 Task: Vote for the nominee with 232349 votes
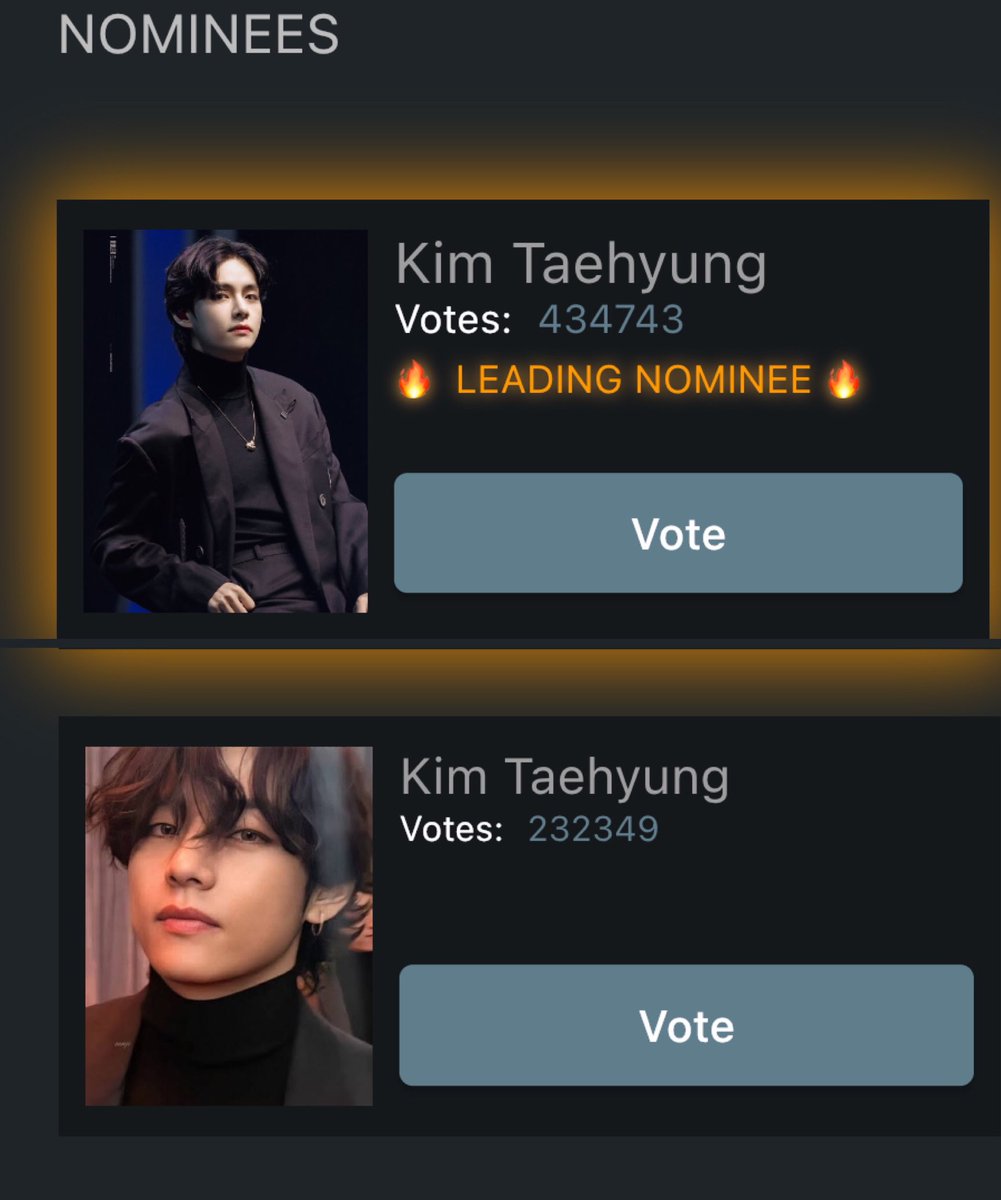(x=686, y=1025)
